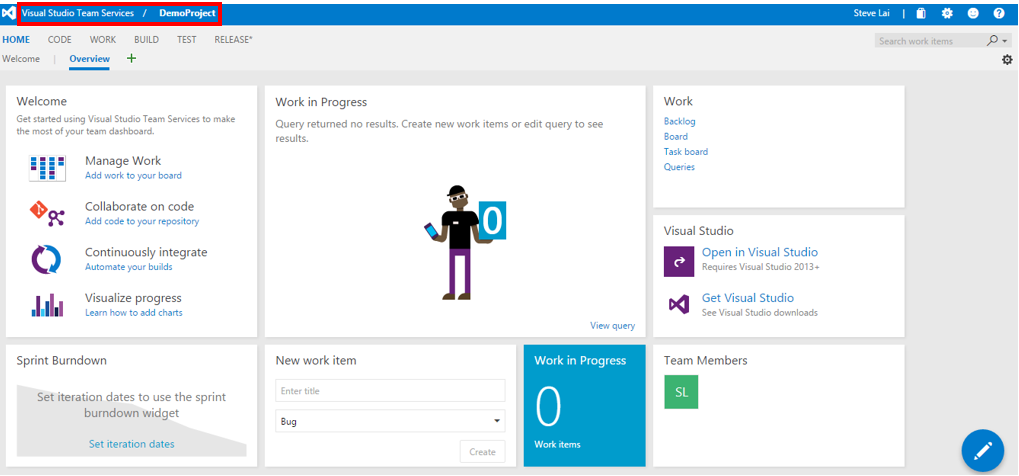The height and width of the screenshot is (476, 1019).
Task: Click the Open in Visual Studio icon
Action: tap(678, 261)
